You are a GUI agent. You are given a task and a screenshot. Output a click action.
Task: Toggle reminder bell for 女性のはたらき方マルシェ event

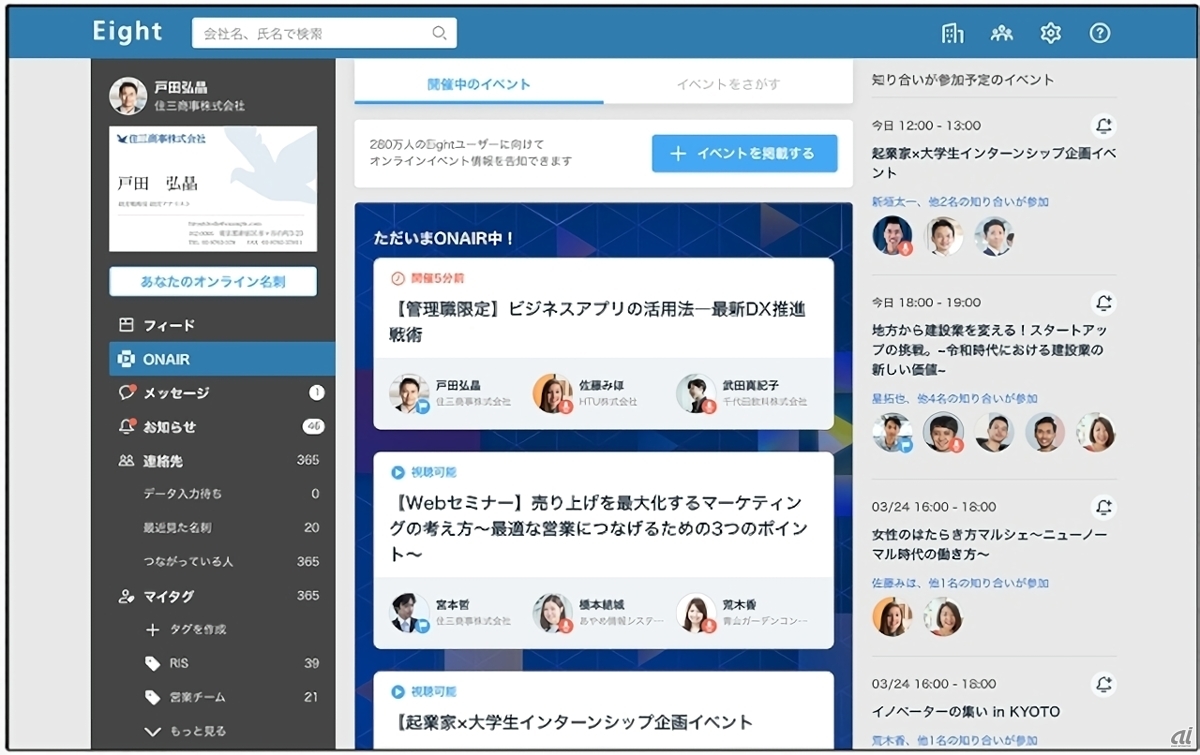(x=1103, y=508)
